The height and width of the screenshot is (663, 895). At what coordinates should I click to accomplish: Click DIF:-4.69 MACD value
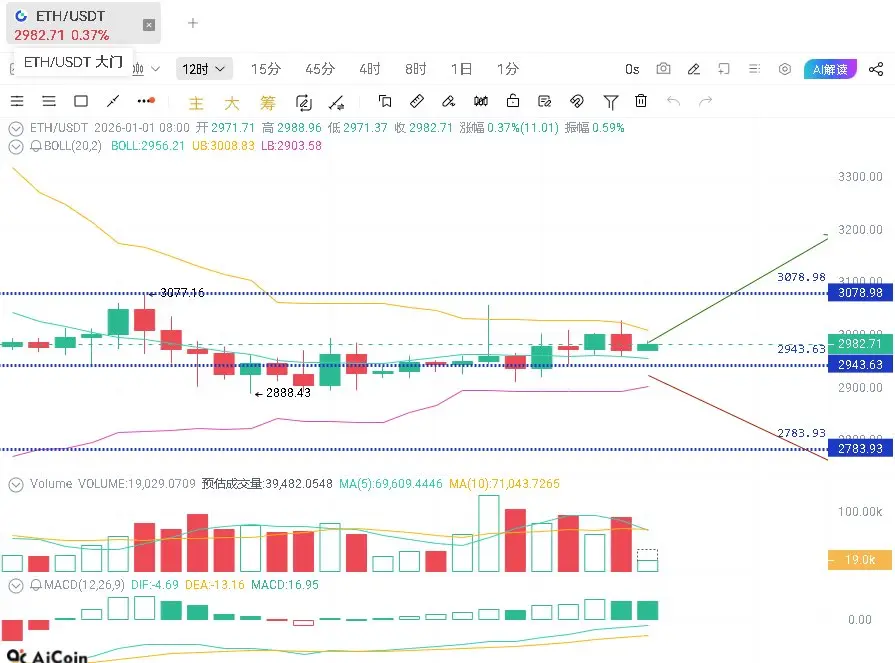(x=155, y=585)
